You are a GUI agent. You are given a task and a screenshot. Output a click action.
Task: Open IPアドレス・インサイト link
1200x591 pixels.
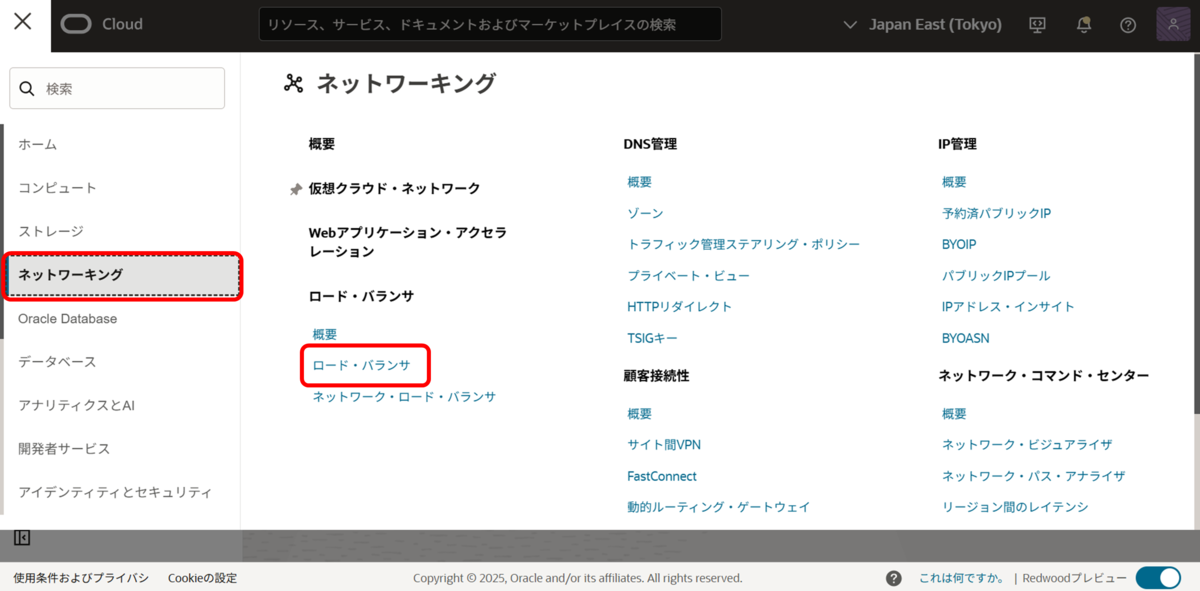point(1009,306)
